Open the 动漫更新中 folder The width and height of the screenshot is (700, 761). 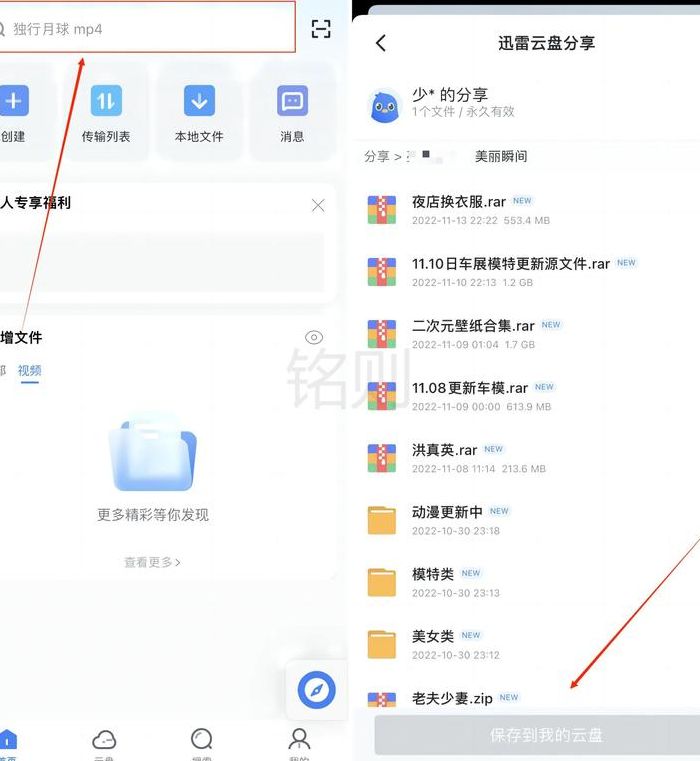click(x=527, y=520)
